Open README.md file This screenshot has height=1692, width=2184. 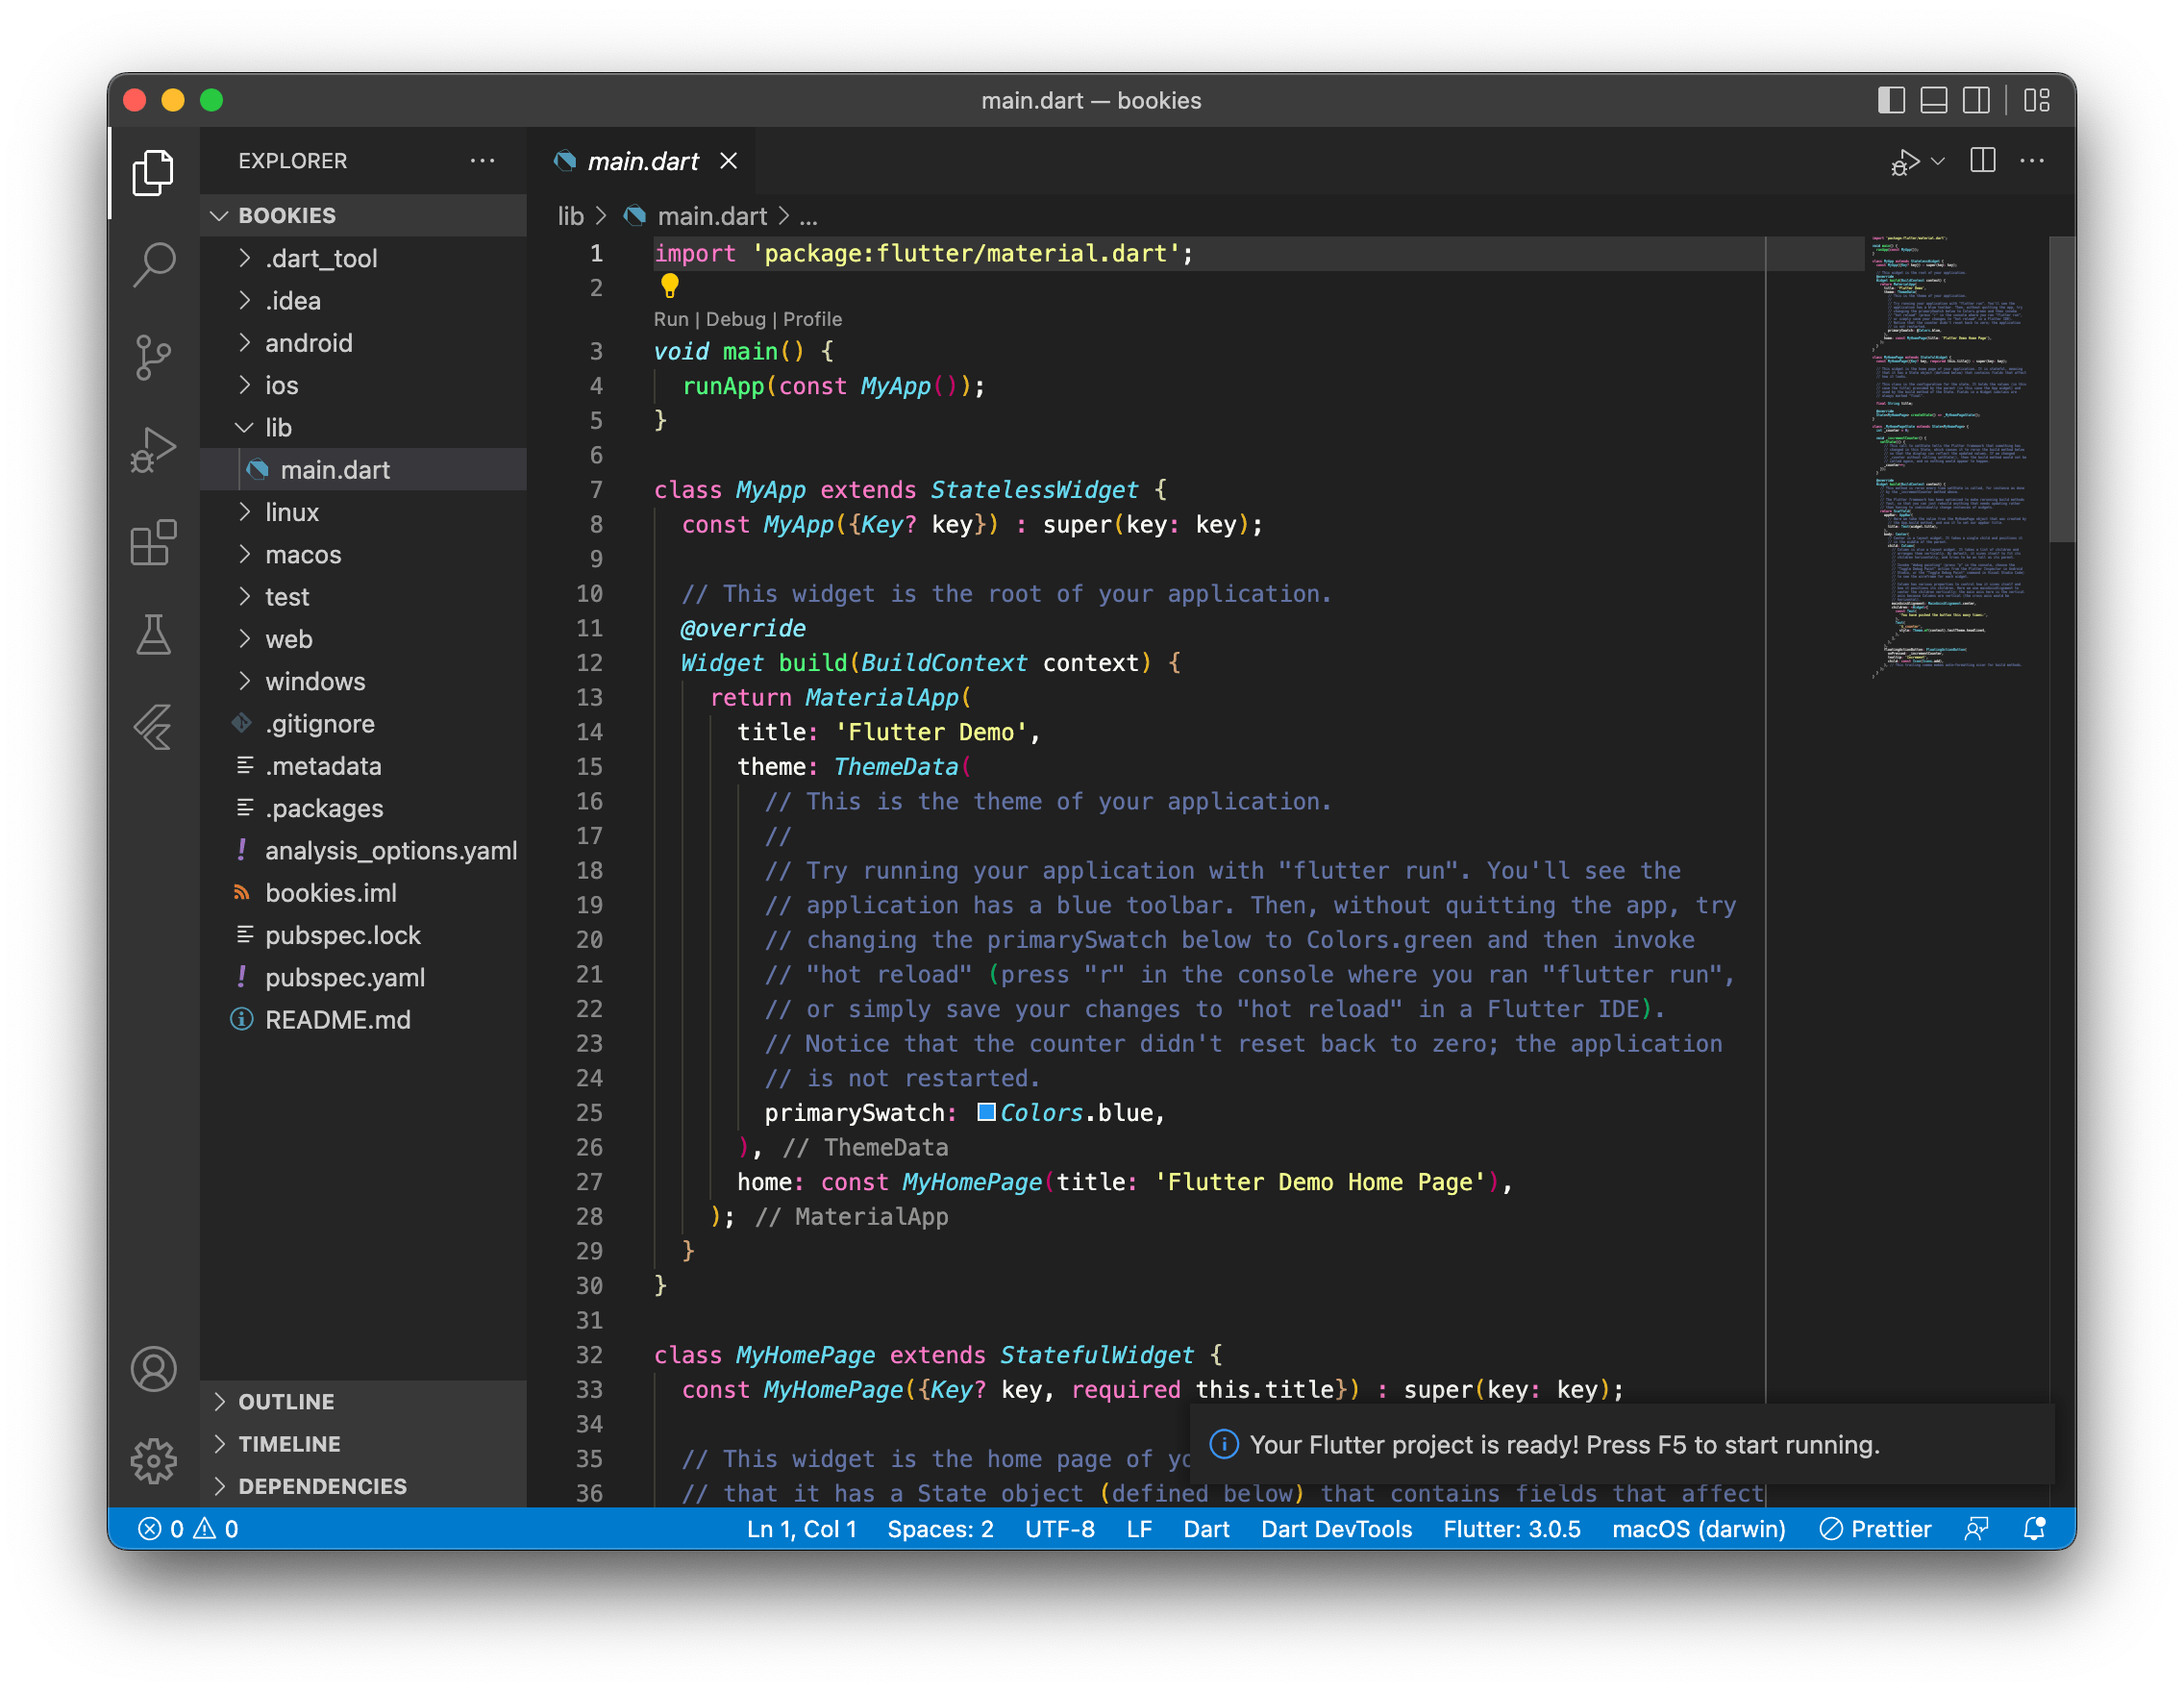click(x=365, y=1019)
